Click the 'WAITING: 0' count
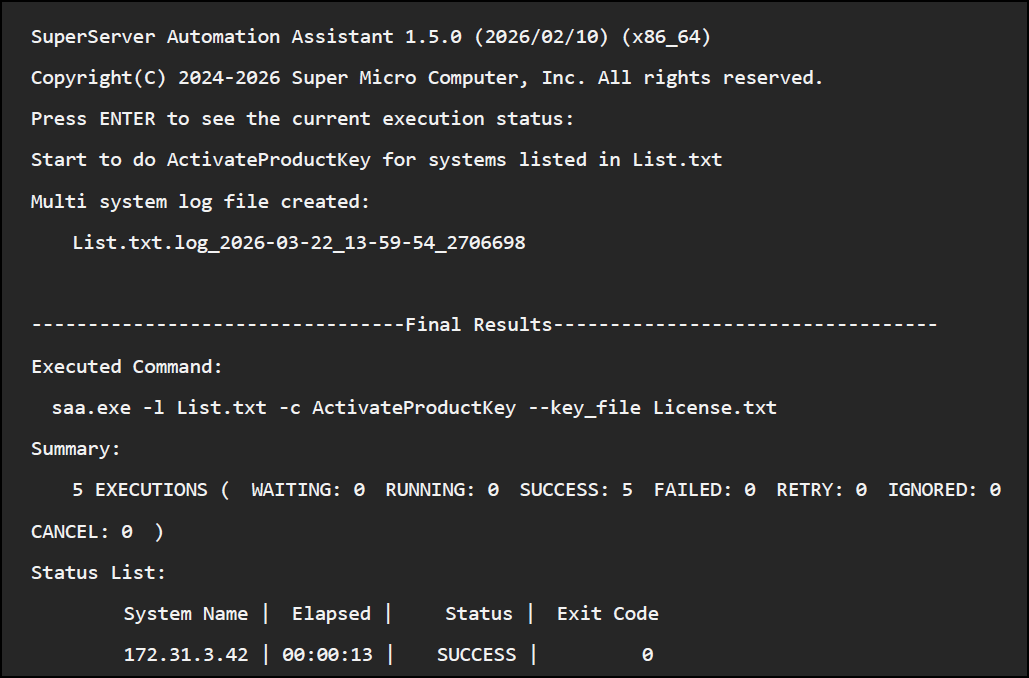The width and height of the screenshot is (1029, 678). coord(308,490)
